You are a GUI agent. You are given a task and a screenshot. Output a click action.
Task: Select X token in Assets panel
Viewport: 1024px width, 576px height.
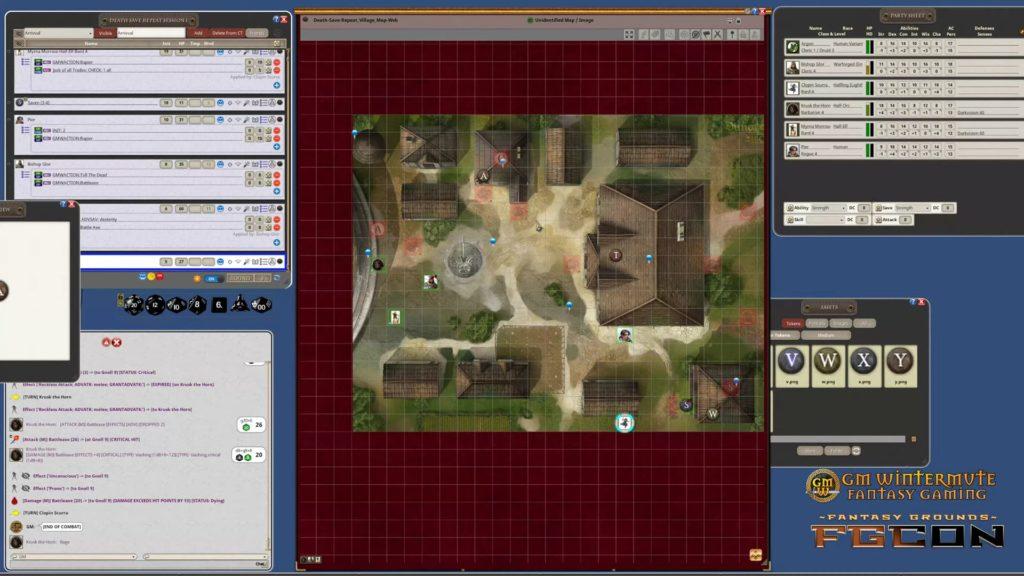tap(863, 366)
